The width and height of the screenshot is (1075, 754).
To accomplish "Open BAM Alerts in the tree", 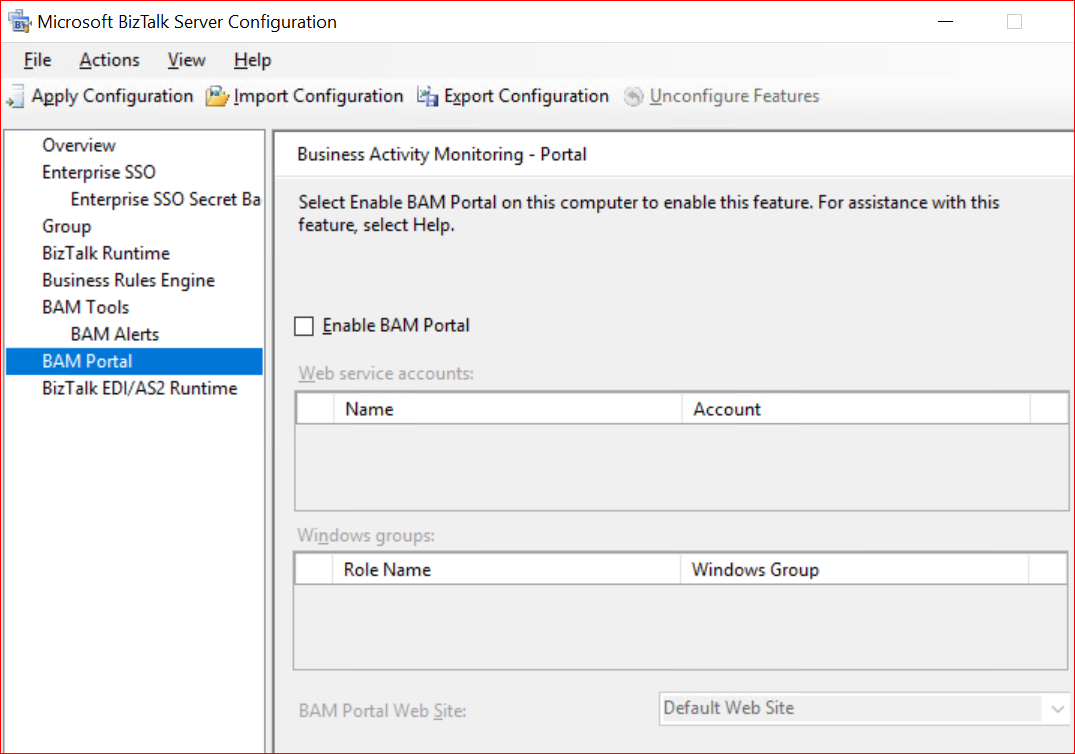I will (114, 335).
